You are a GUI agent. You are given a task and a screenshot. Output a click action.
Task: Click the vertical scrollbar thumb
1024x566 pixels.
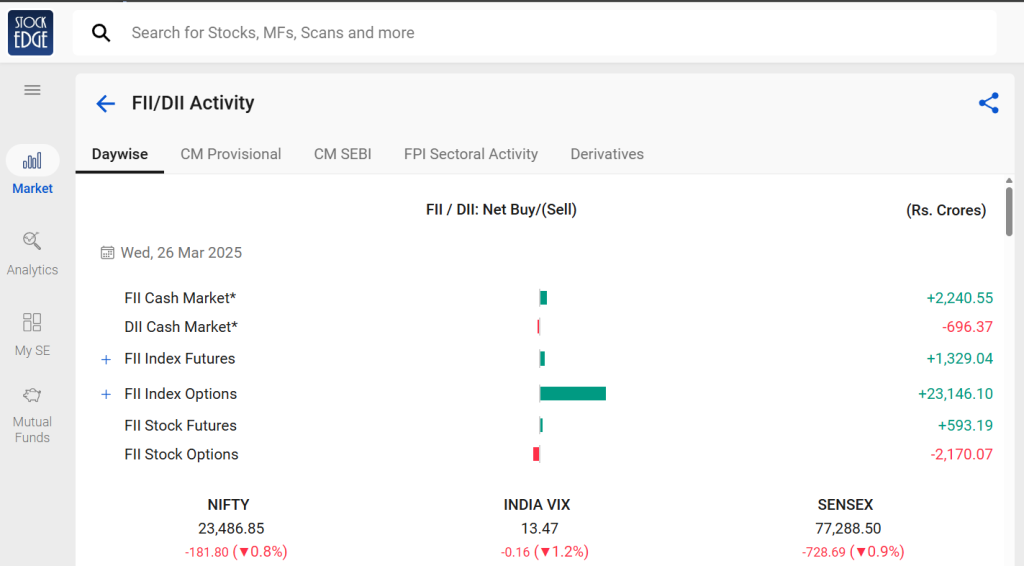[1009, 211]
